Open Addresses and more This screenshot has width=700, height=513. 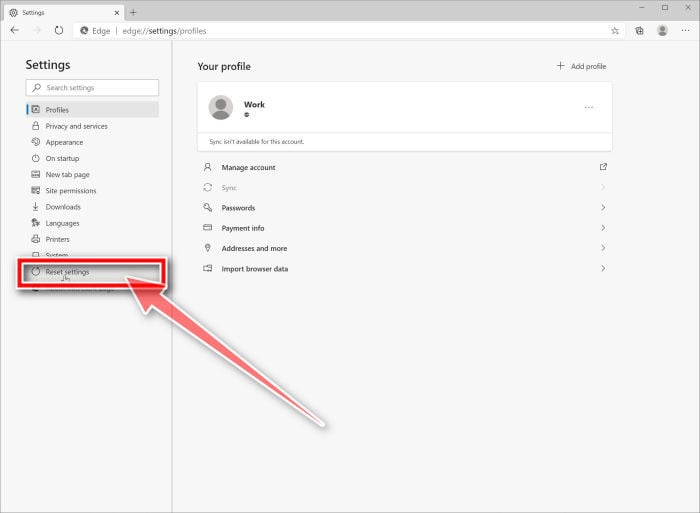pyautogui.click(x=405, y=248)
